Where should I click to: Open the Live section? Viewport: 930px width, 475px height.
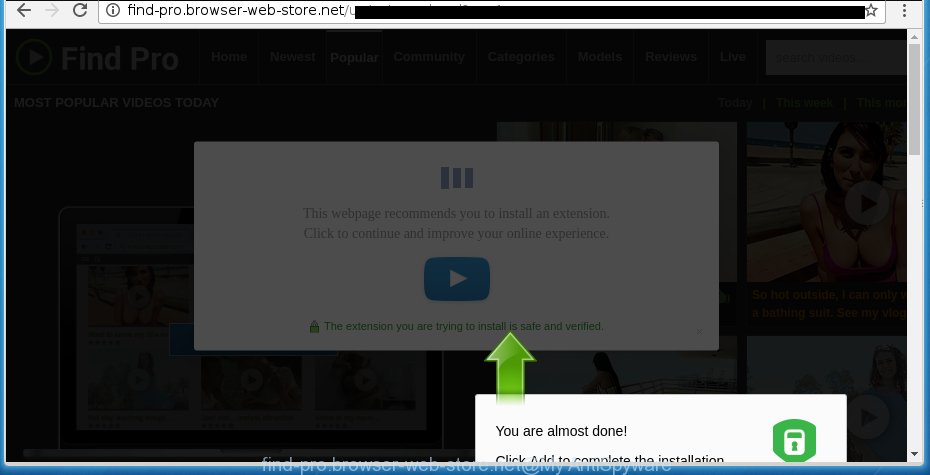pos(732,57)
